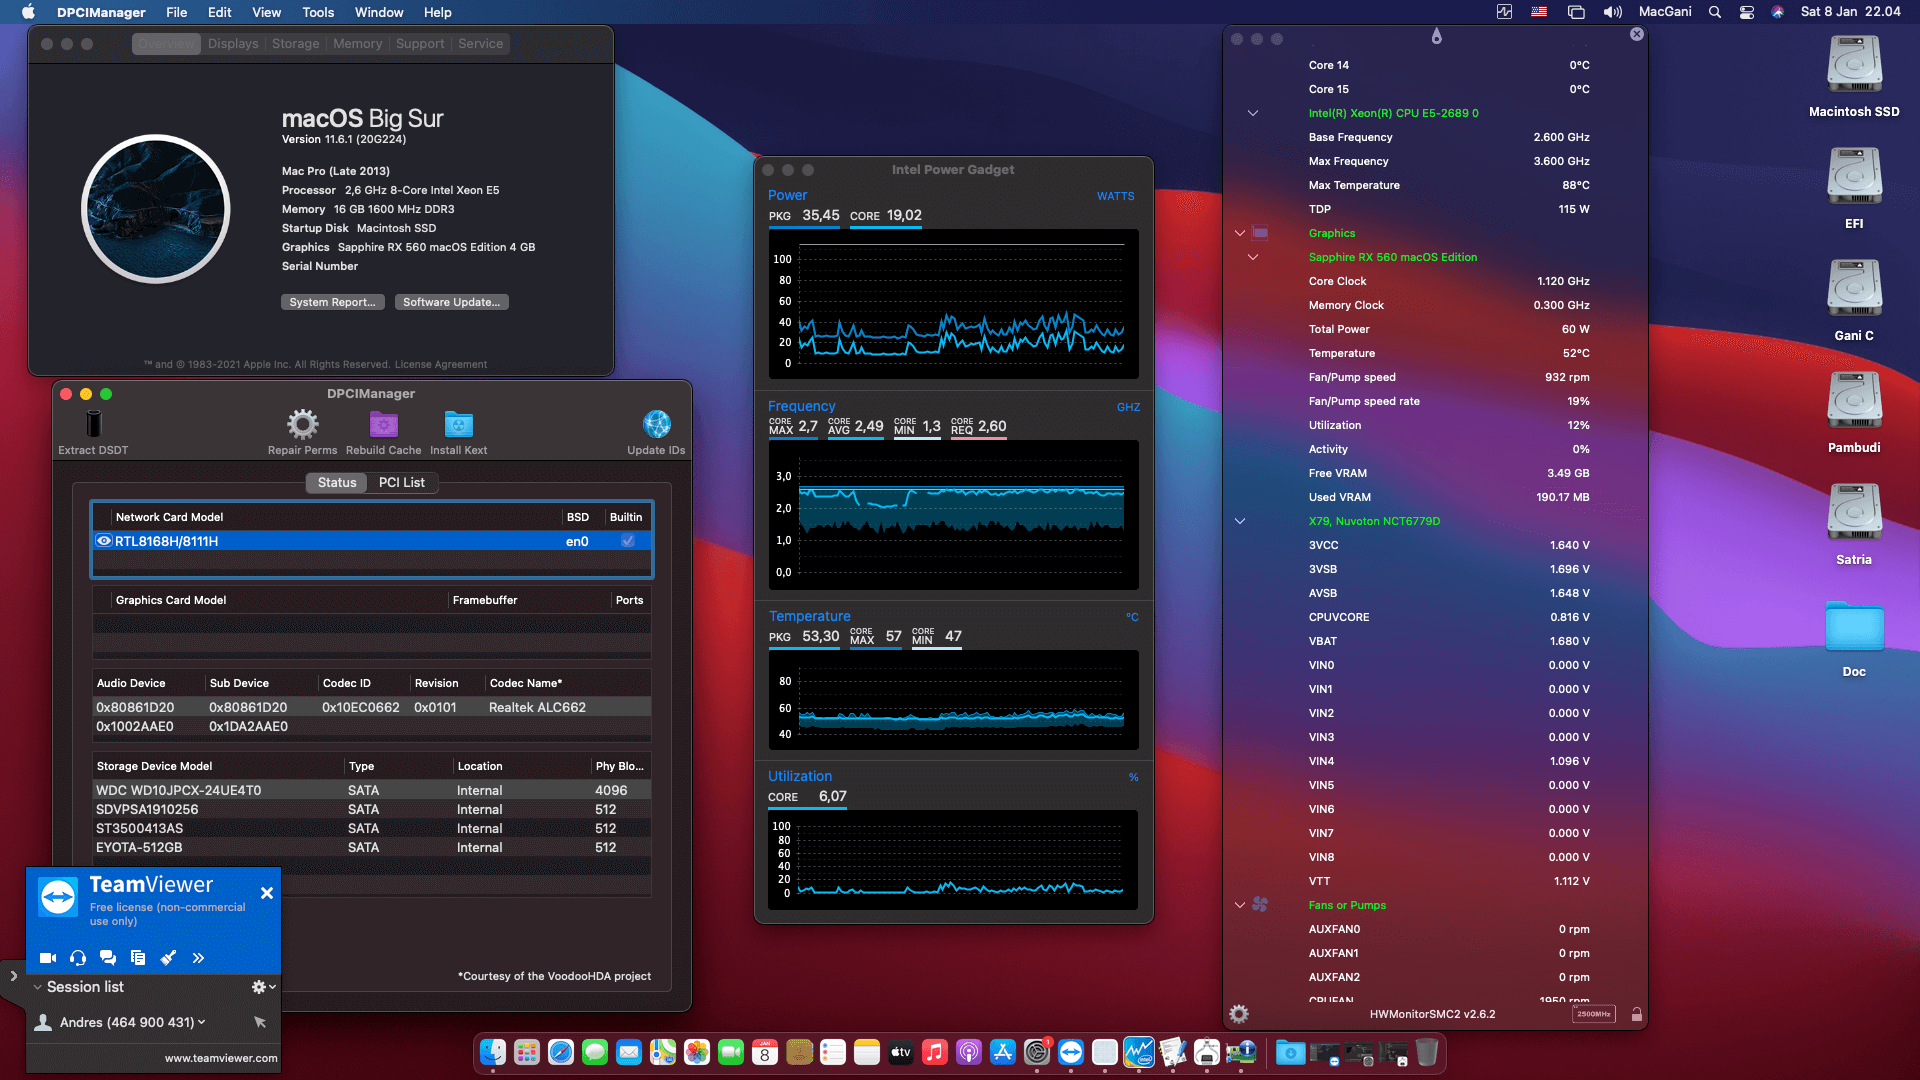Click the System Report... button
This screenshot has width=1920, height=1080.
(x=333, y=302)
